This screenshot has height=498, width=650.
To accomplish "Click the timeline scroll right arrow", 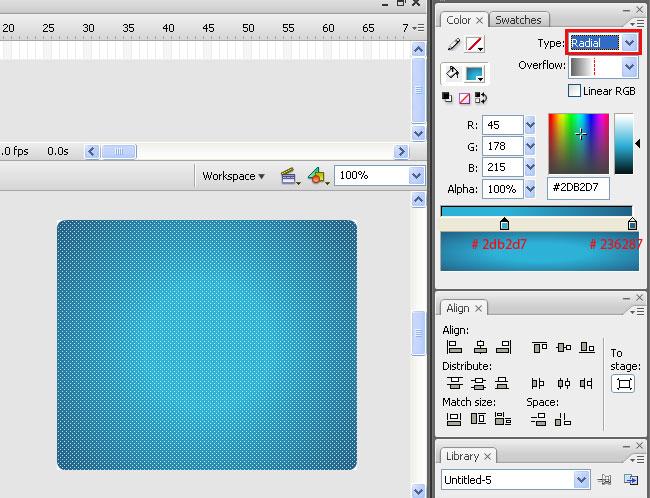I will [x=401, y=152].
